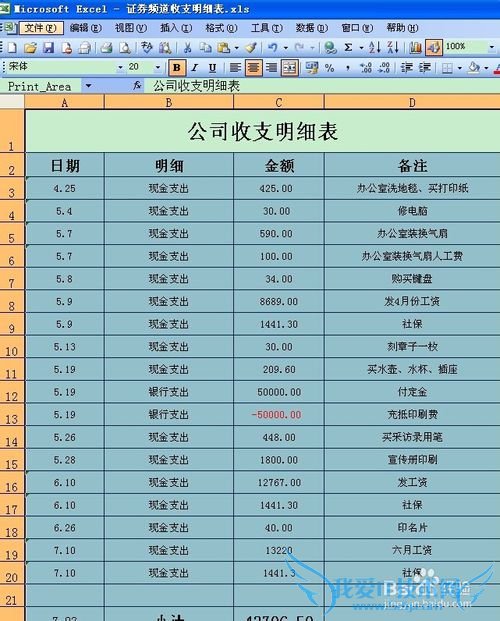Click the insert function fx icon
Image resolution: width=500 pixels, height=621 pixels.
click(x=137, y=86)
